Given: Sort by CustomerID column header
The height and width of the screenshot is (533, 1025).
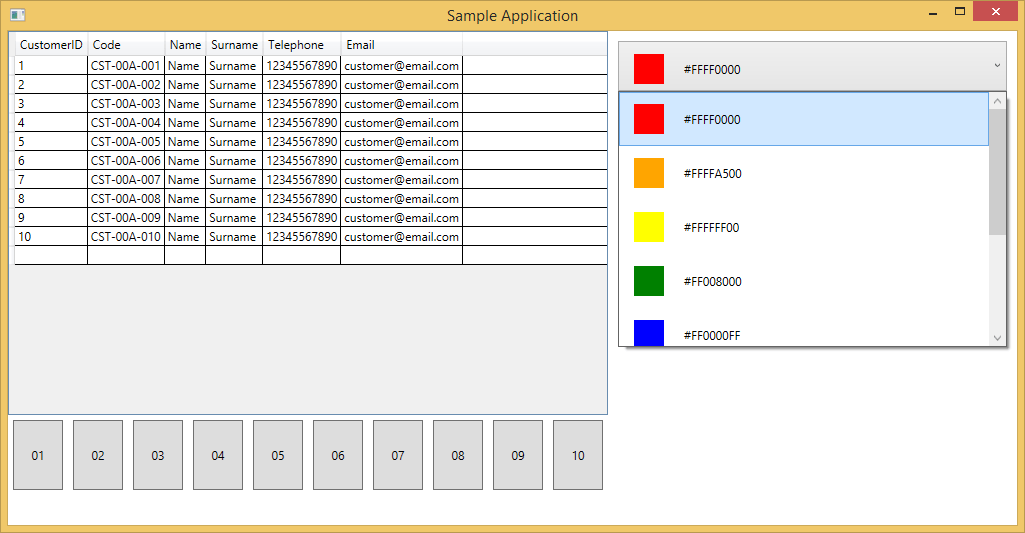Looking at the screenshot, I should (51, 45).
